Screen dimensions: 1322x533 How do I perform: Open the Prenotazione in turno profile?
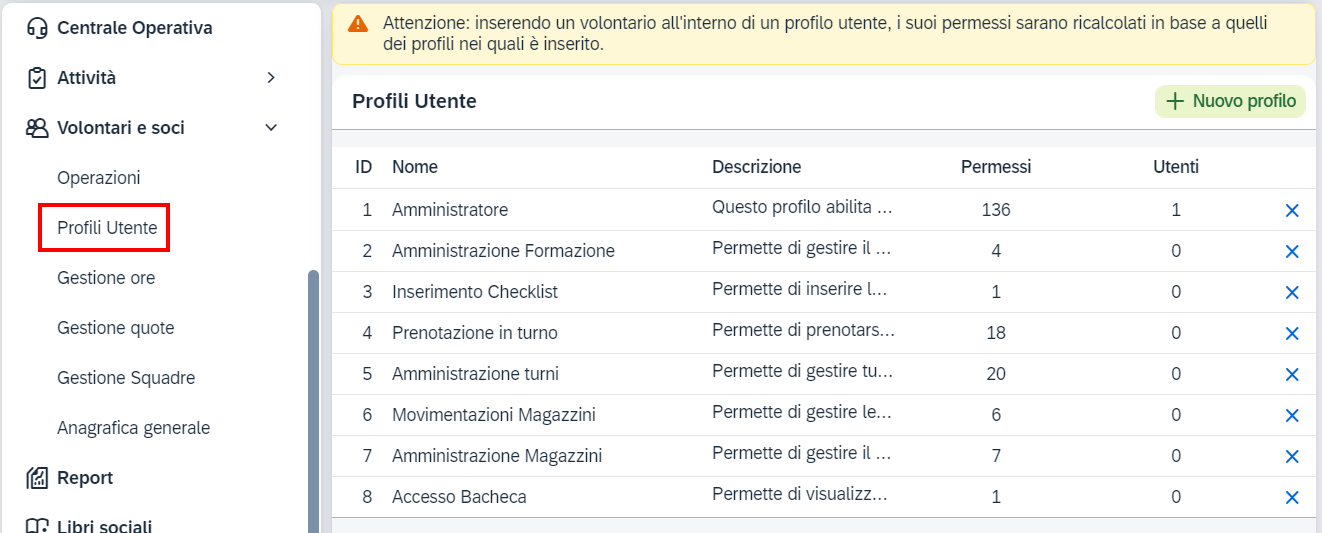click(474, 333)
